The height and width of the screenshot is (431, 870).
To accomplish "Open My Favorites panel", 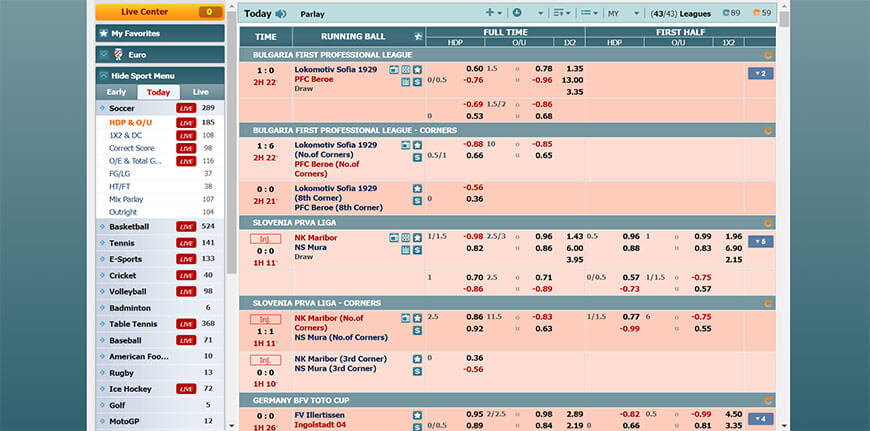I will pos(160,33).
